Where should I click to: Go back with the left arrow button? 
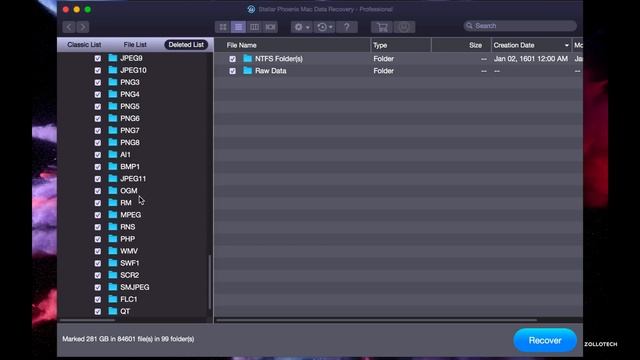(x=69, y=27)
